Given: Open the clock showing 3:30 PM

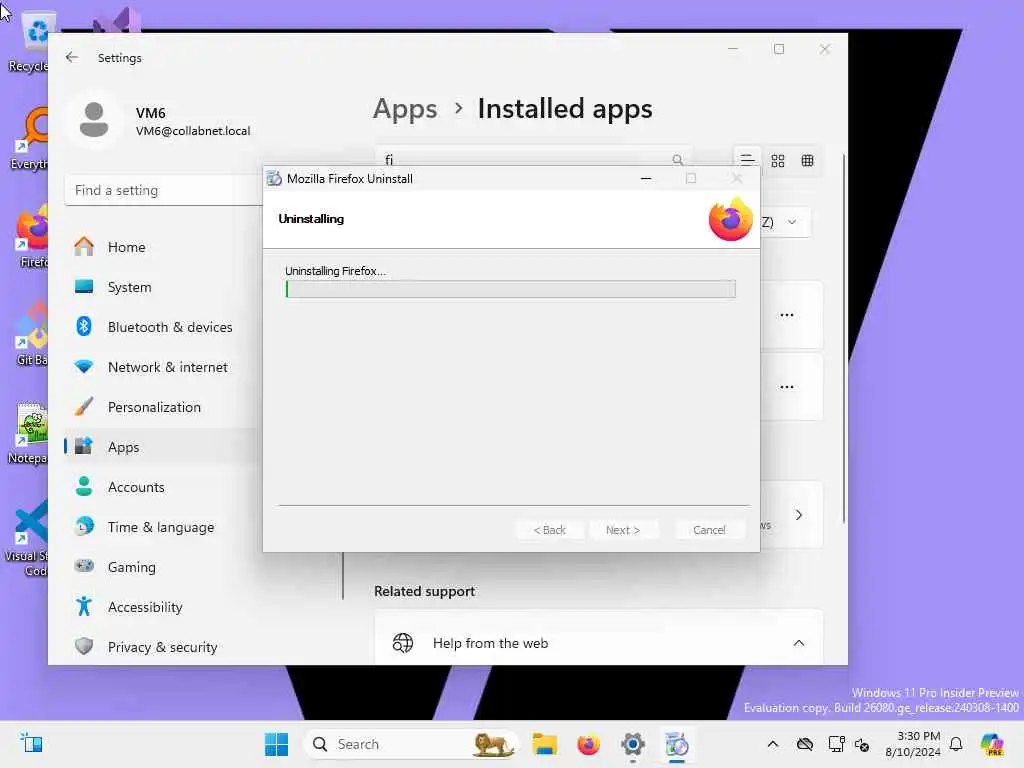Looking at the screenshot, I should pos(913,744).
